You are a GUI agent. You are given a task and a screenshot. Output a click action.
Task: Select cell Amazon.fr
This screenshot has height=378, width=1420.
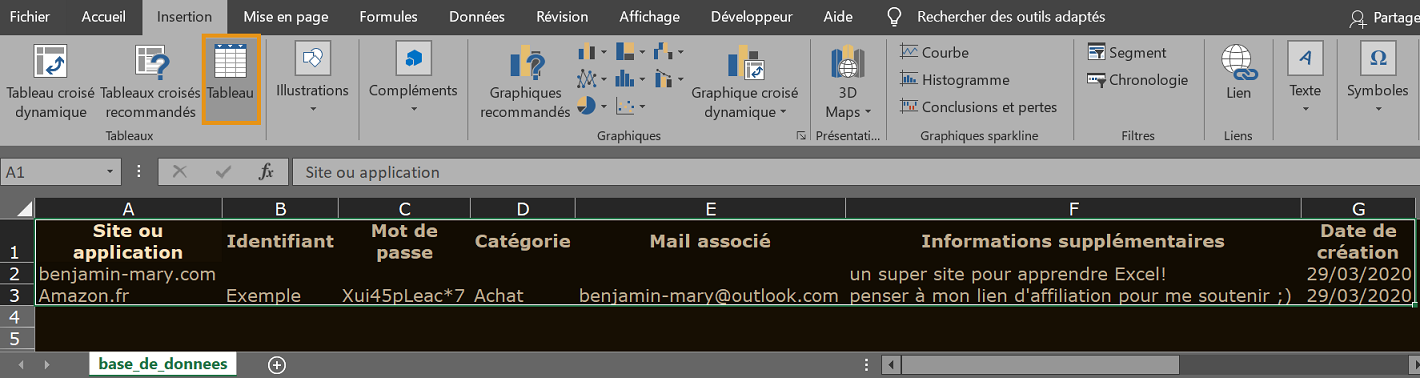pyautogui.click(x=128, y=295)
